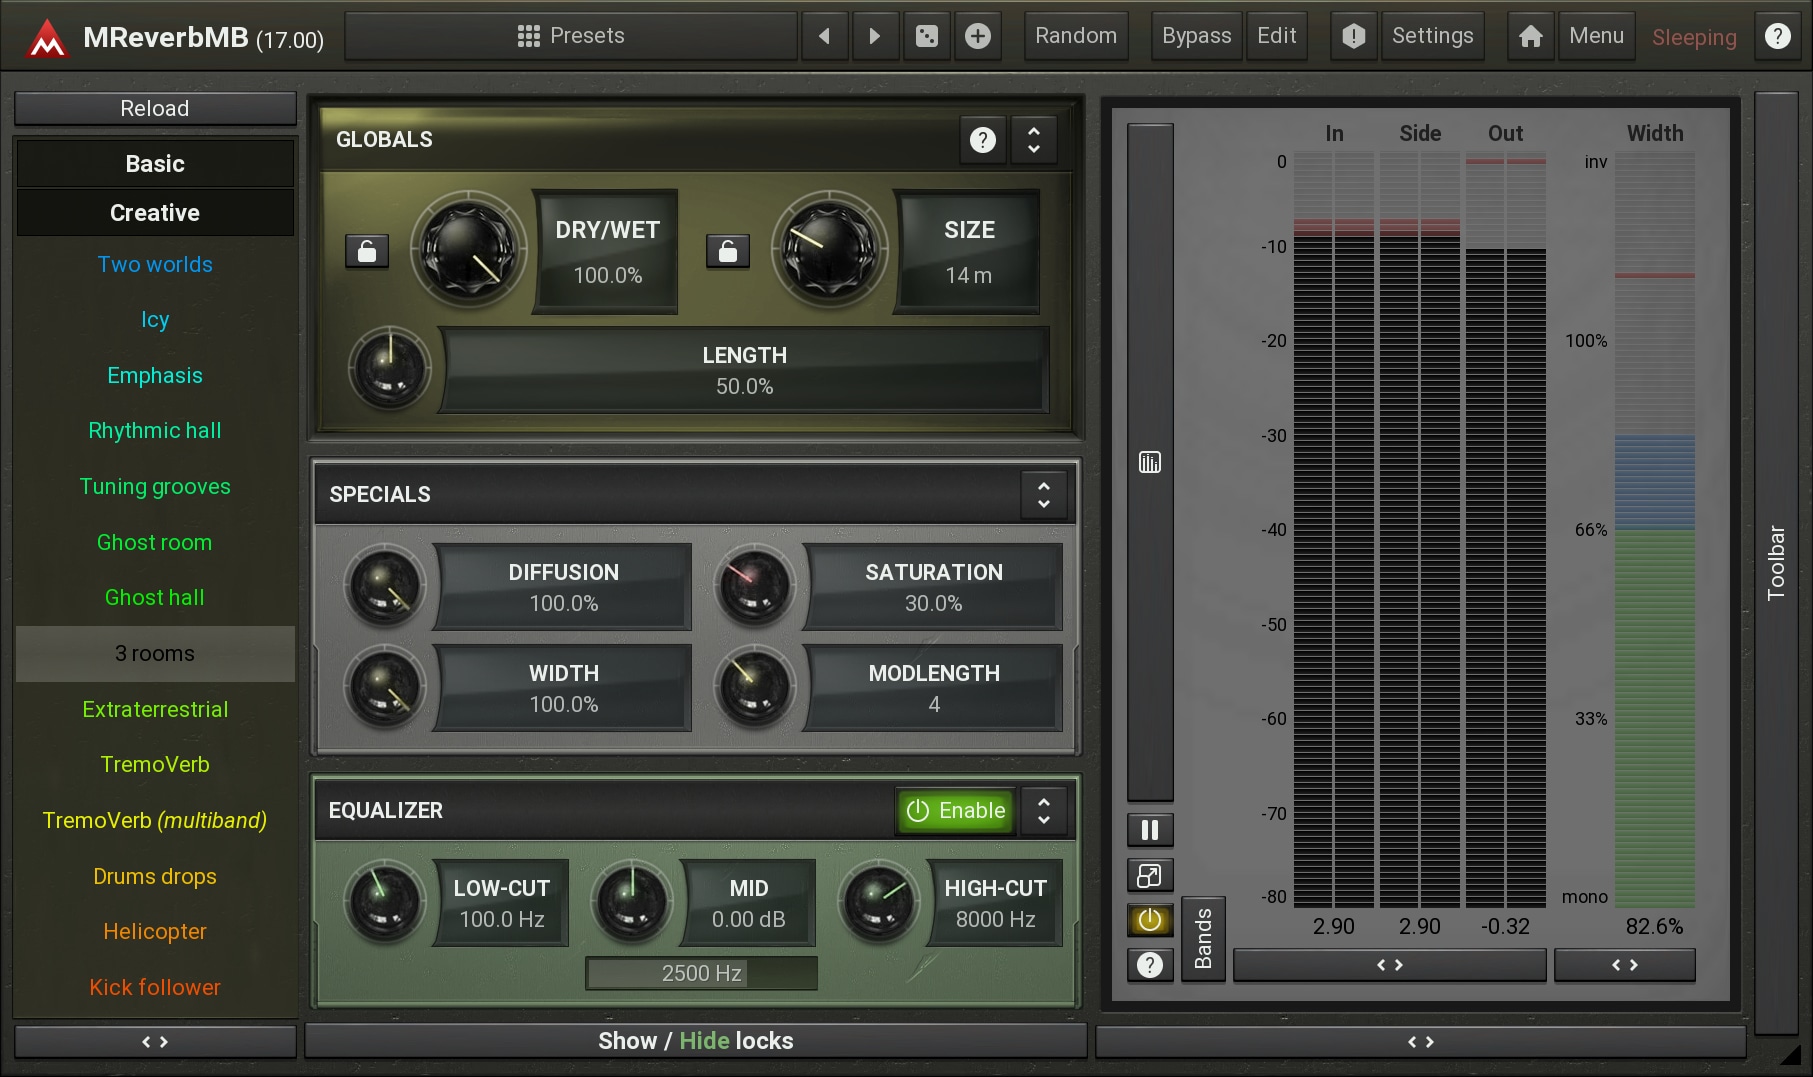The image size is (1813, 1077).
Task: Click the dice random preset icon
Action: coord(927,36)
